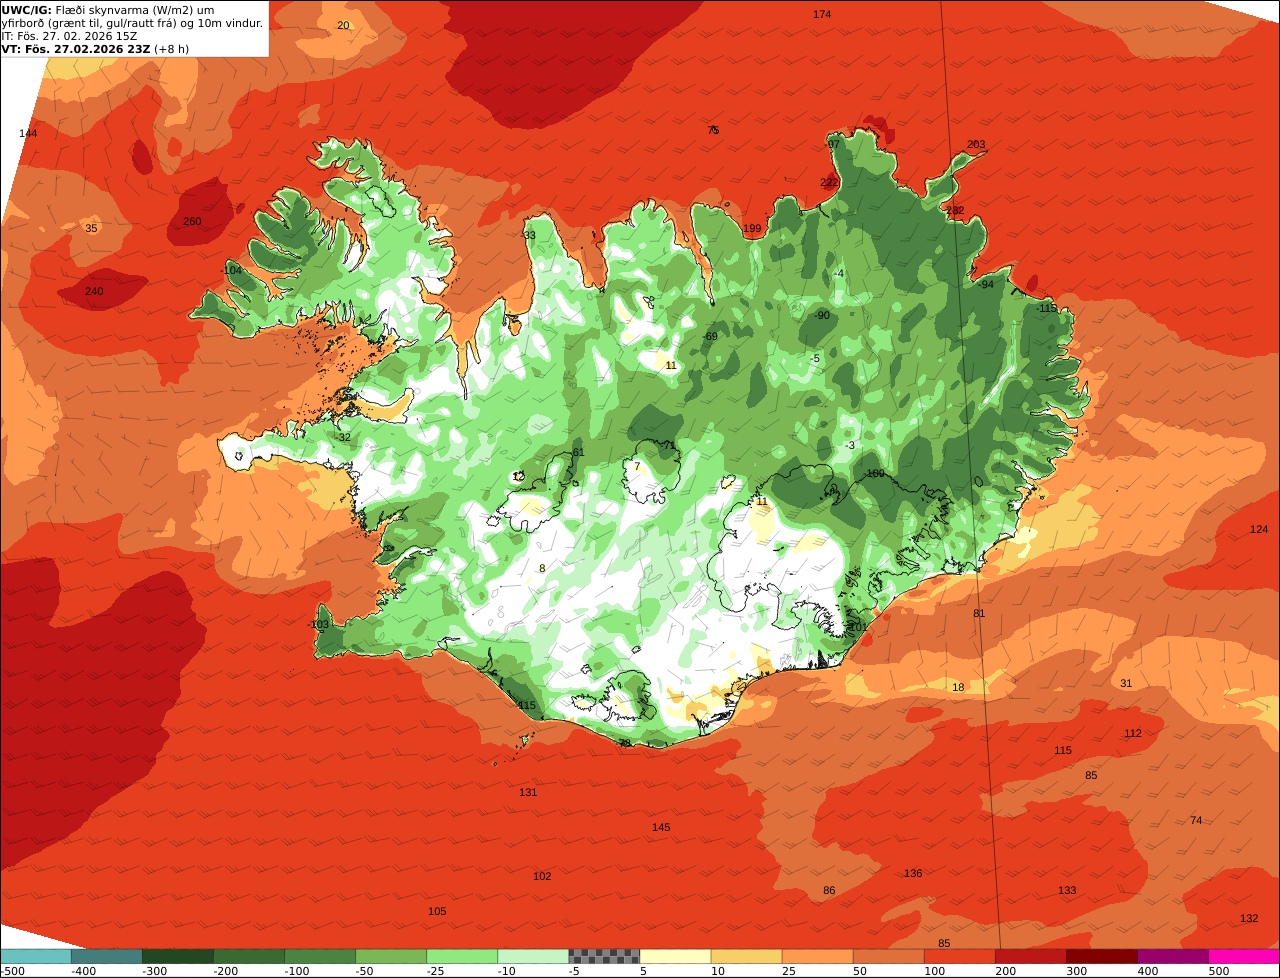Select the pale yellow 5 to 10 swatch
1280x978 pixels.
tap(675, 956)
